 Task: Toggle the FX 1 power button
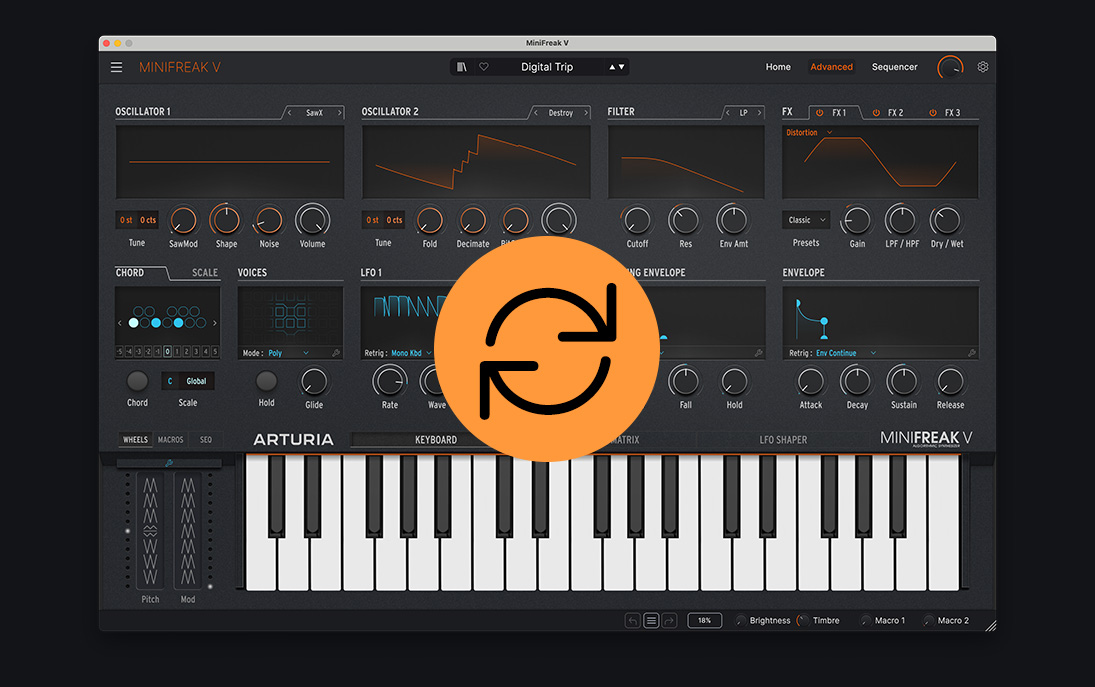(819, 113)
